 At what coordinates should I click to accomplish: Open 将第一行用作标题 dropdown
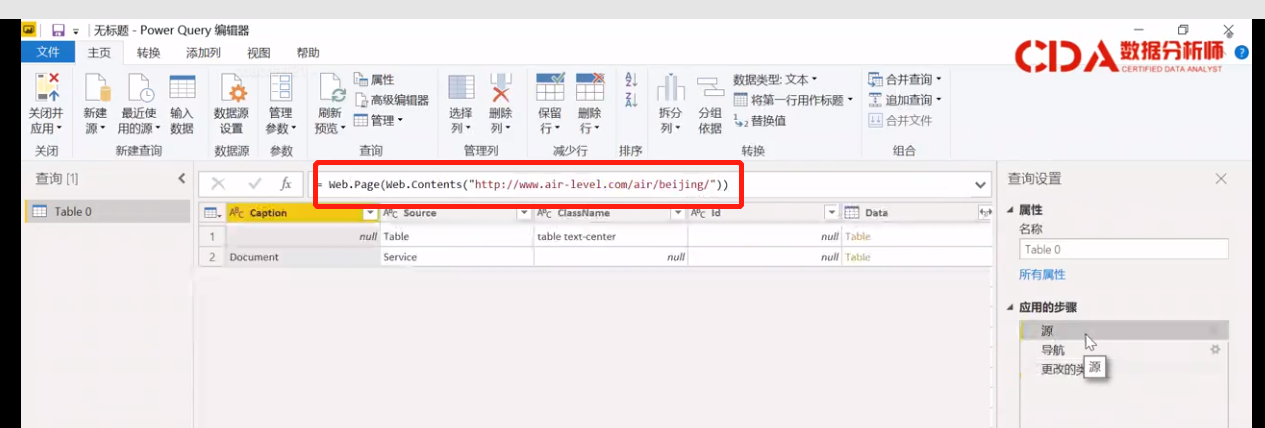click(794, 100)
